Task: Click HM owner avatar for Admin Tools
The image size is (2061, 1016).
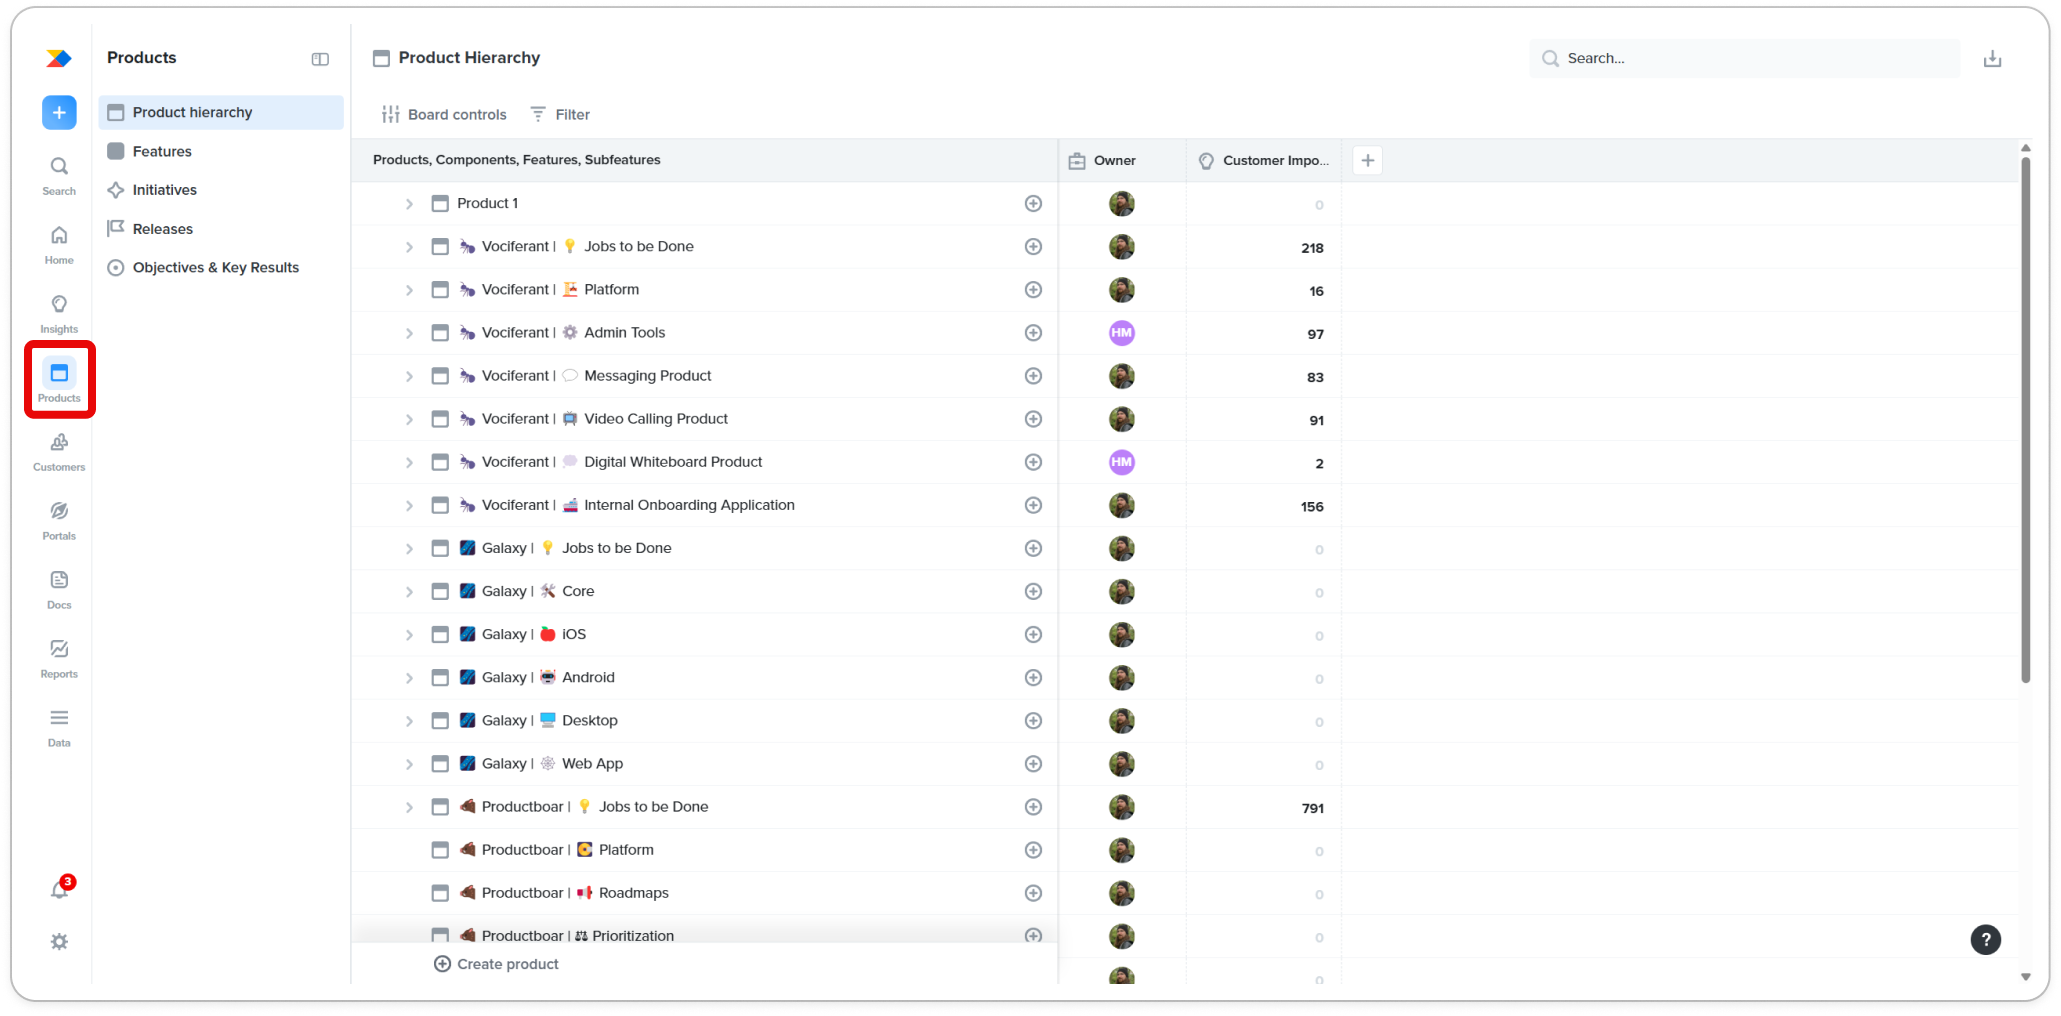Action: click(x=1121, y=333)
